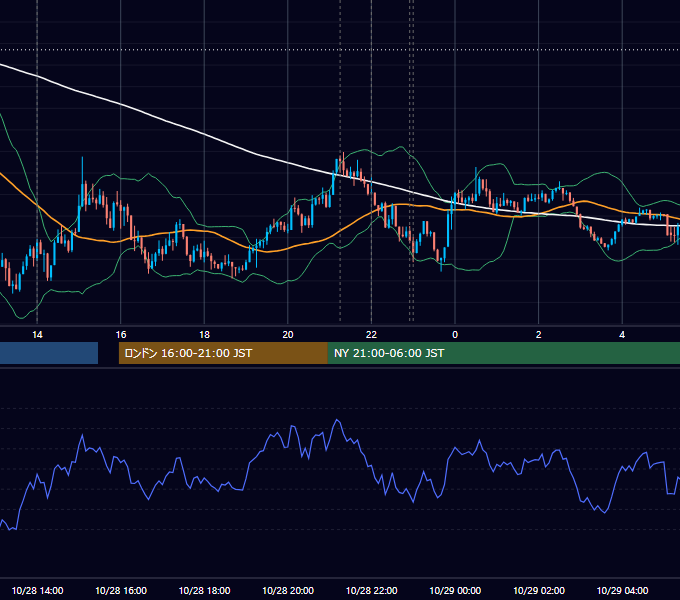Click the blue session bar before London

point(49,353)
